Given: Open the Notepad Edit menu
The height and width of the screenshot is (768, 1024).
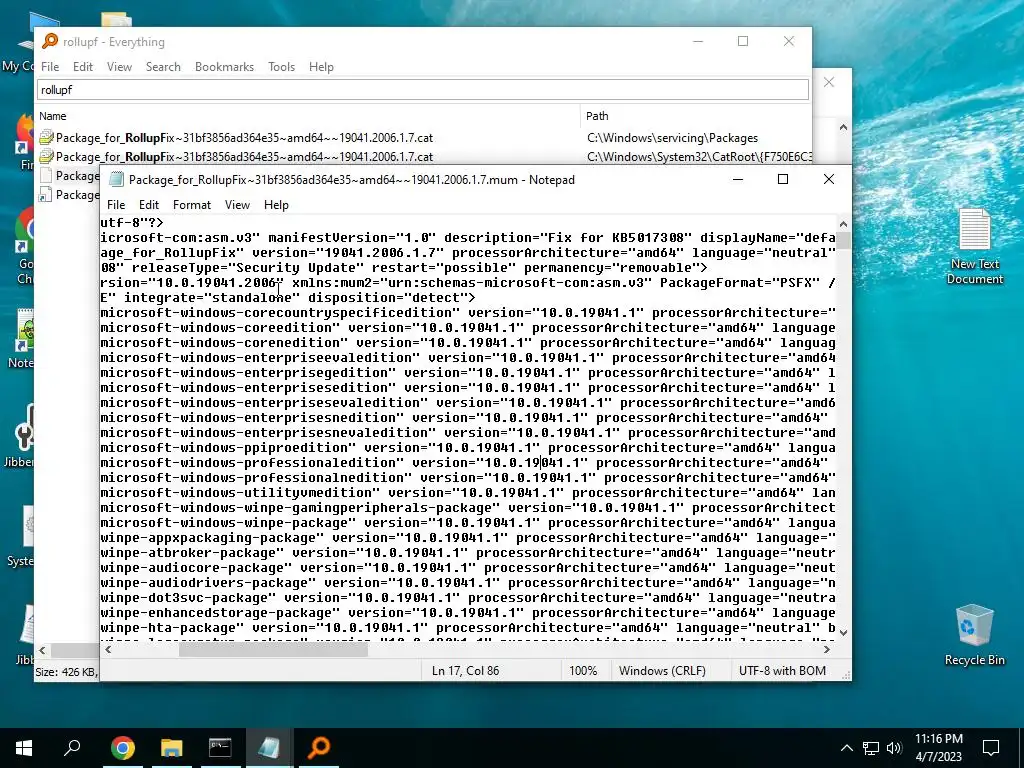Looking at the screenshot, I should (x=149, y=205).
